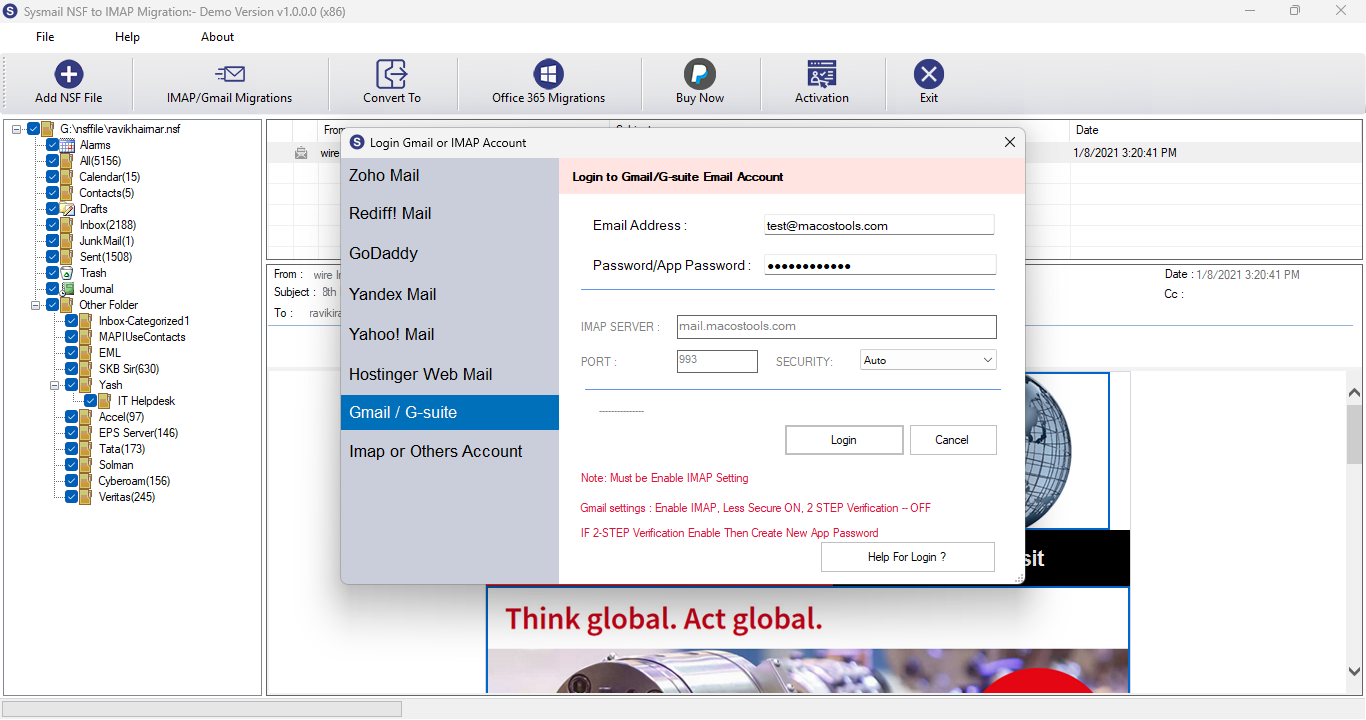Open the About menu
Screen dimensions: 1366x720
[x=217, y=37]
